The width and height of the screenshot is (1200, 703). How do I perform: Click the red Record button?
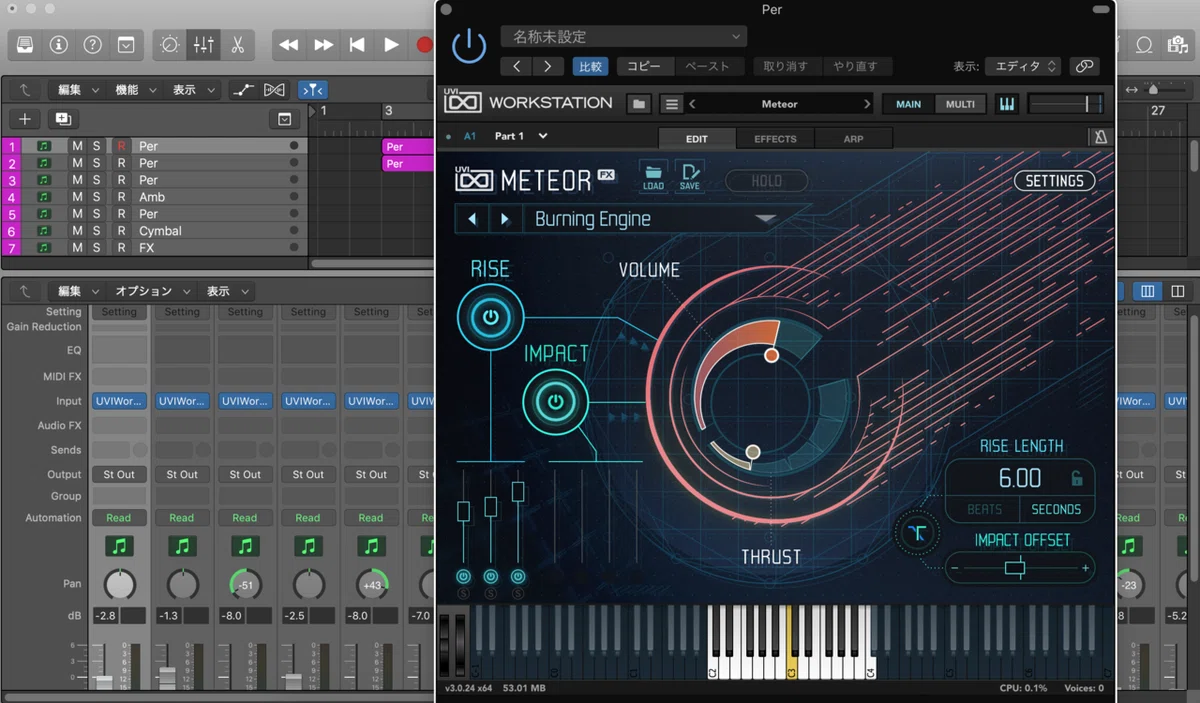point(424,45)
